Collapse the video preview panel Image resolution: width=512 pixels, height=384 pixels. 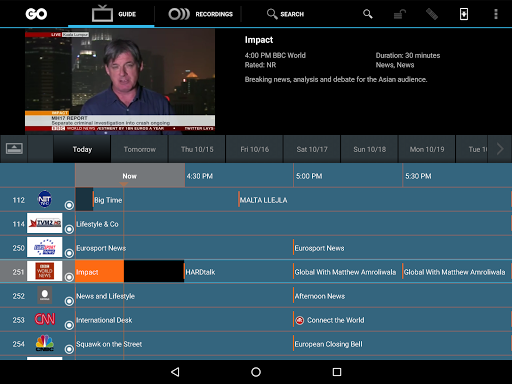(x=14, y=149)
